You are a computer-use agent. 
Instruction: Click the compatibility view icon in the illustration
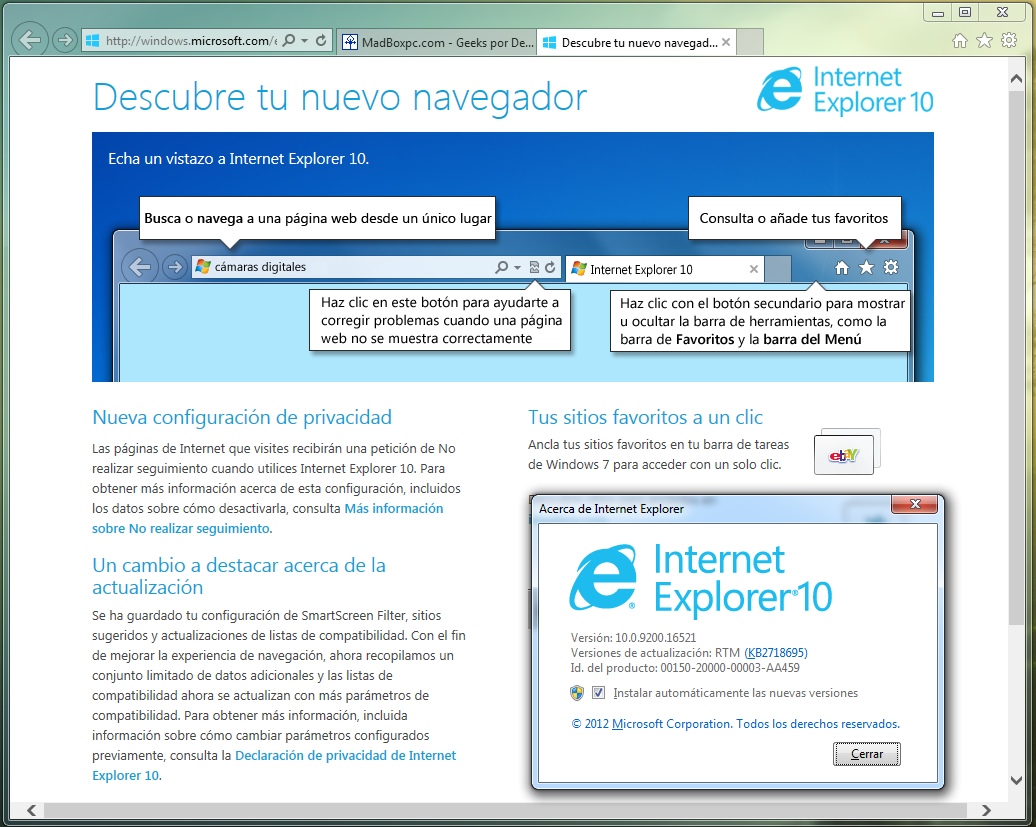[x=534, y=267]
